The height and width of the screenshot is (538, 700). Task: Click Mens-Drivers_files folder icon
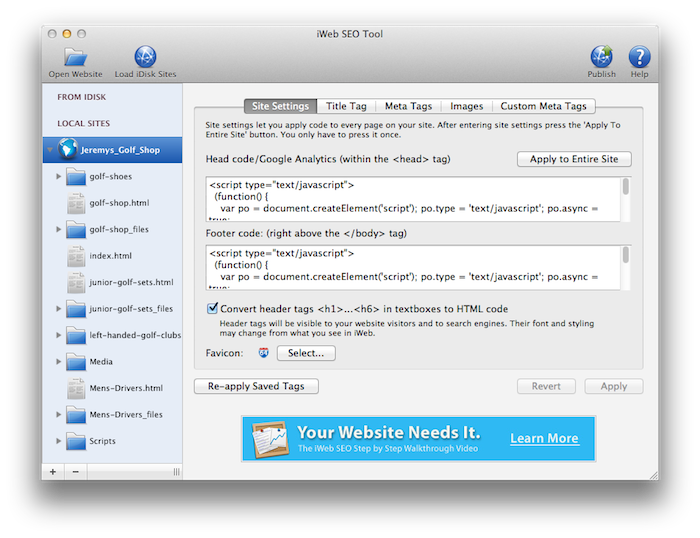coord(76,415)
